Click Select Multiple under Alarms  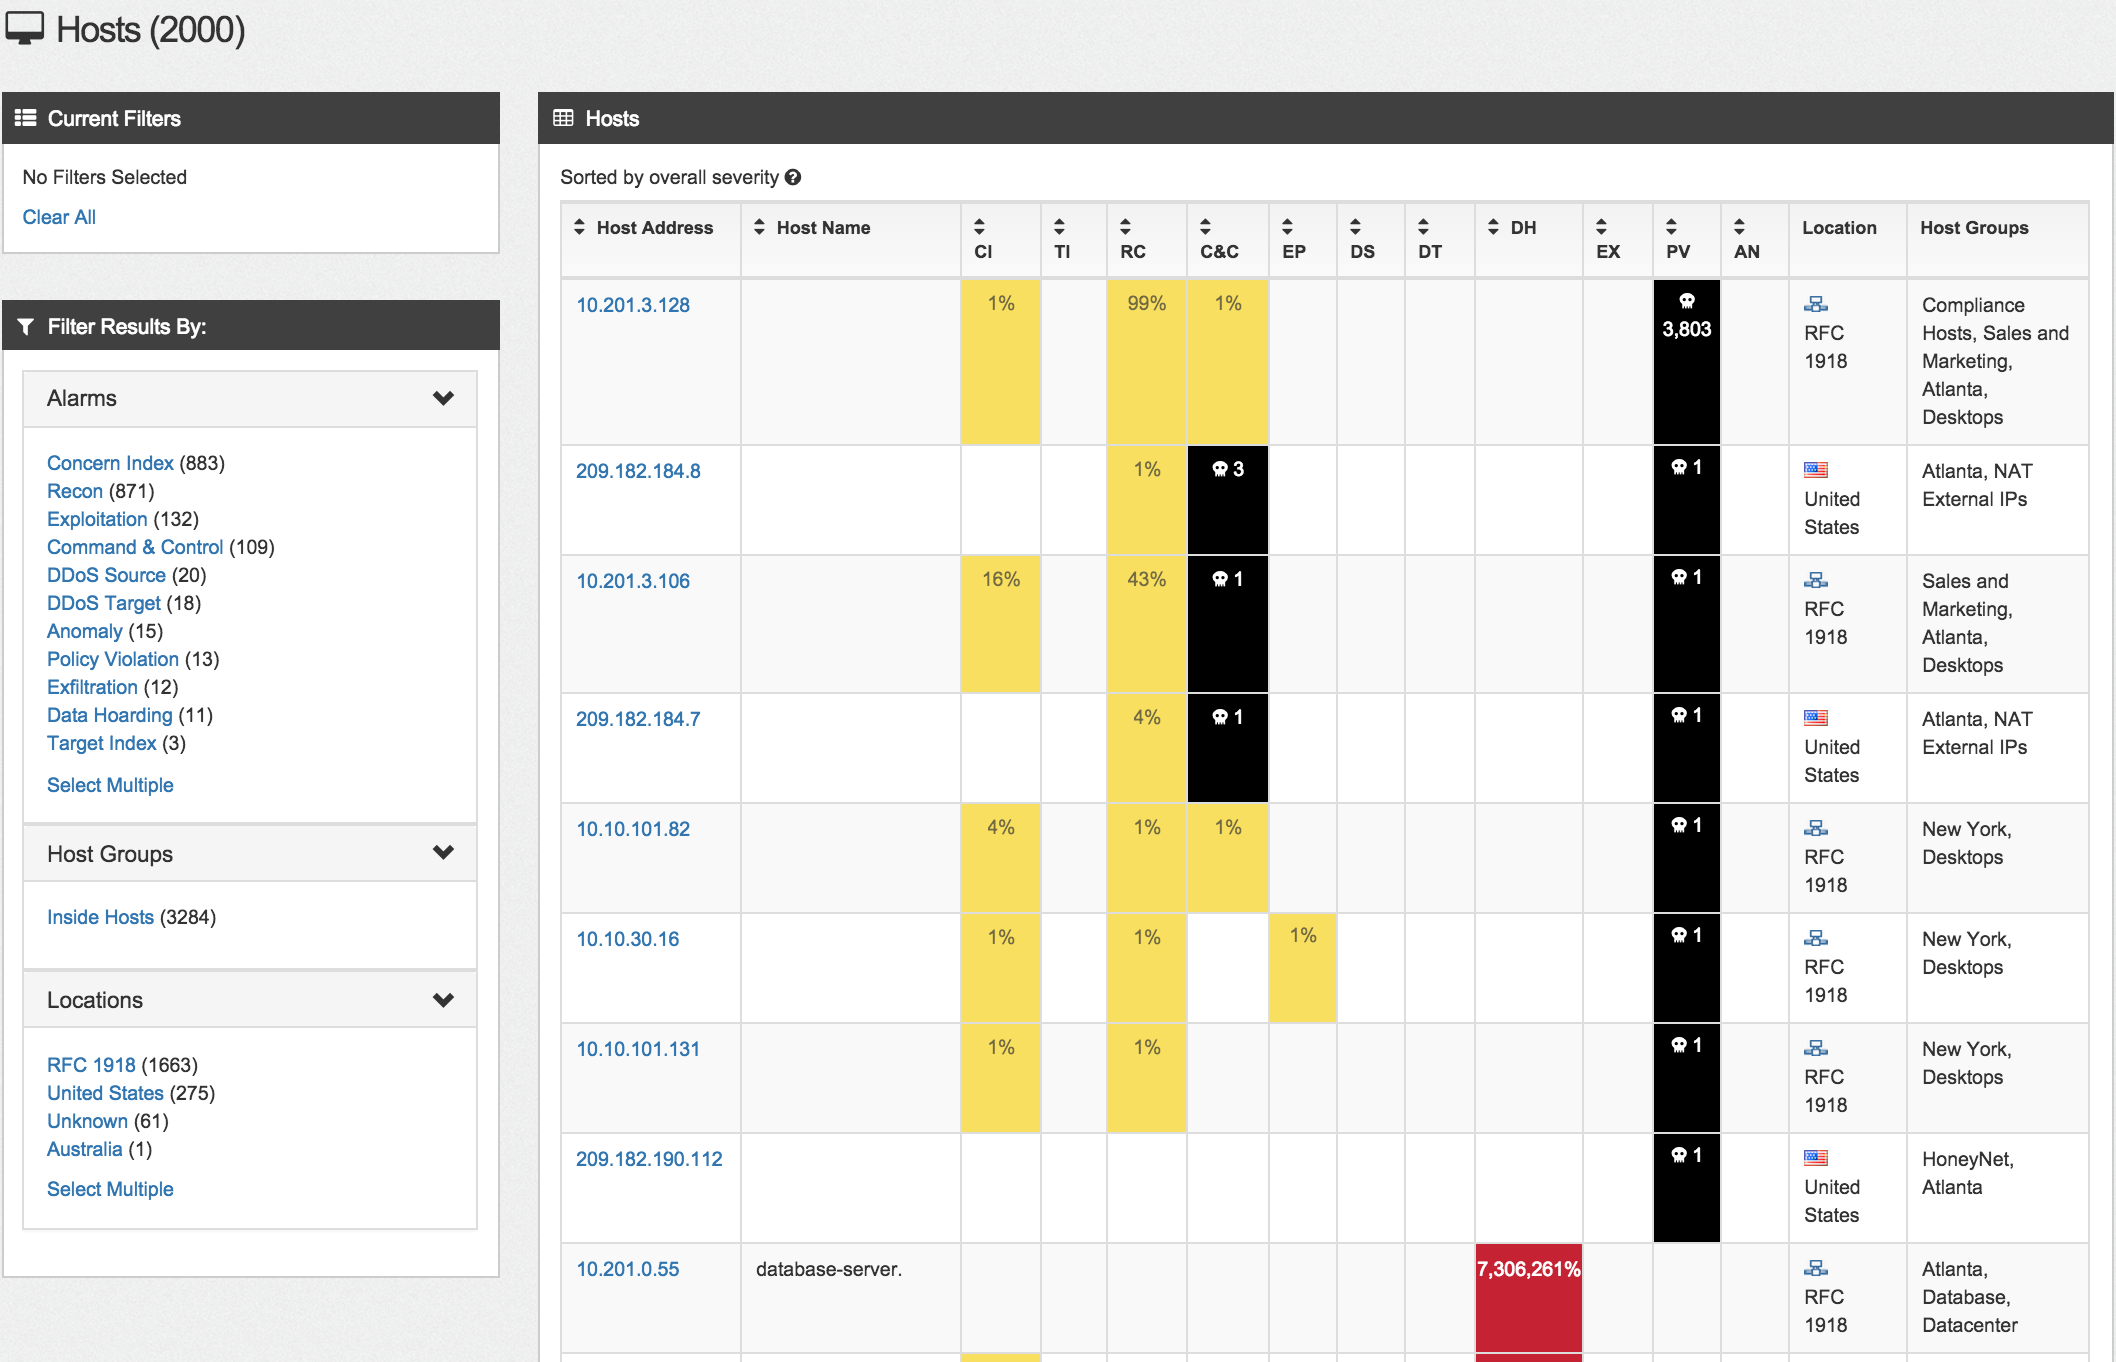coord(110,785)
